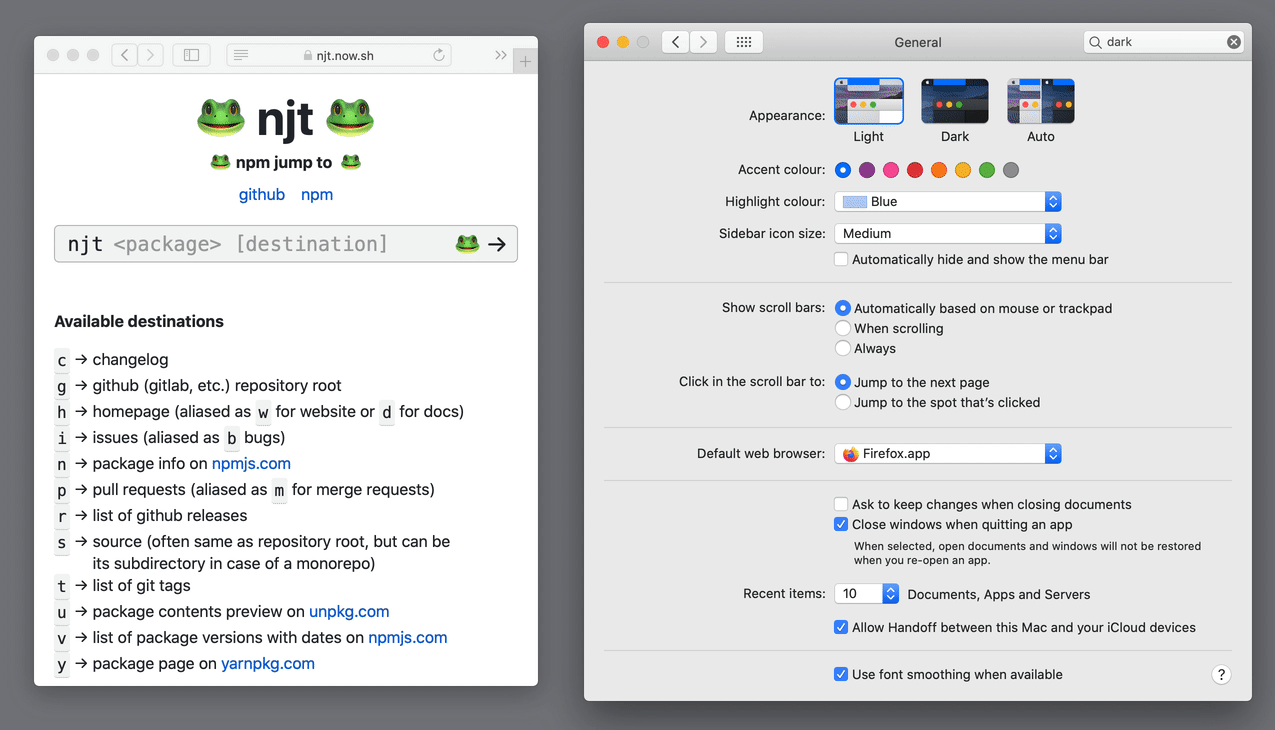1275x730 pixels.
Task: Open the unpkg.com link
Action: (x=349, y=611)
